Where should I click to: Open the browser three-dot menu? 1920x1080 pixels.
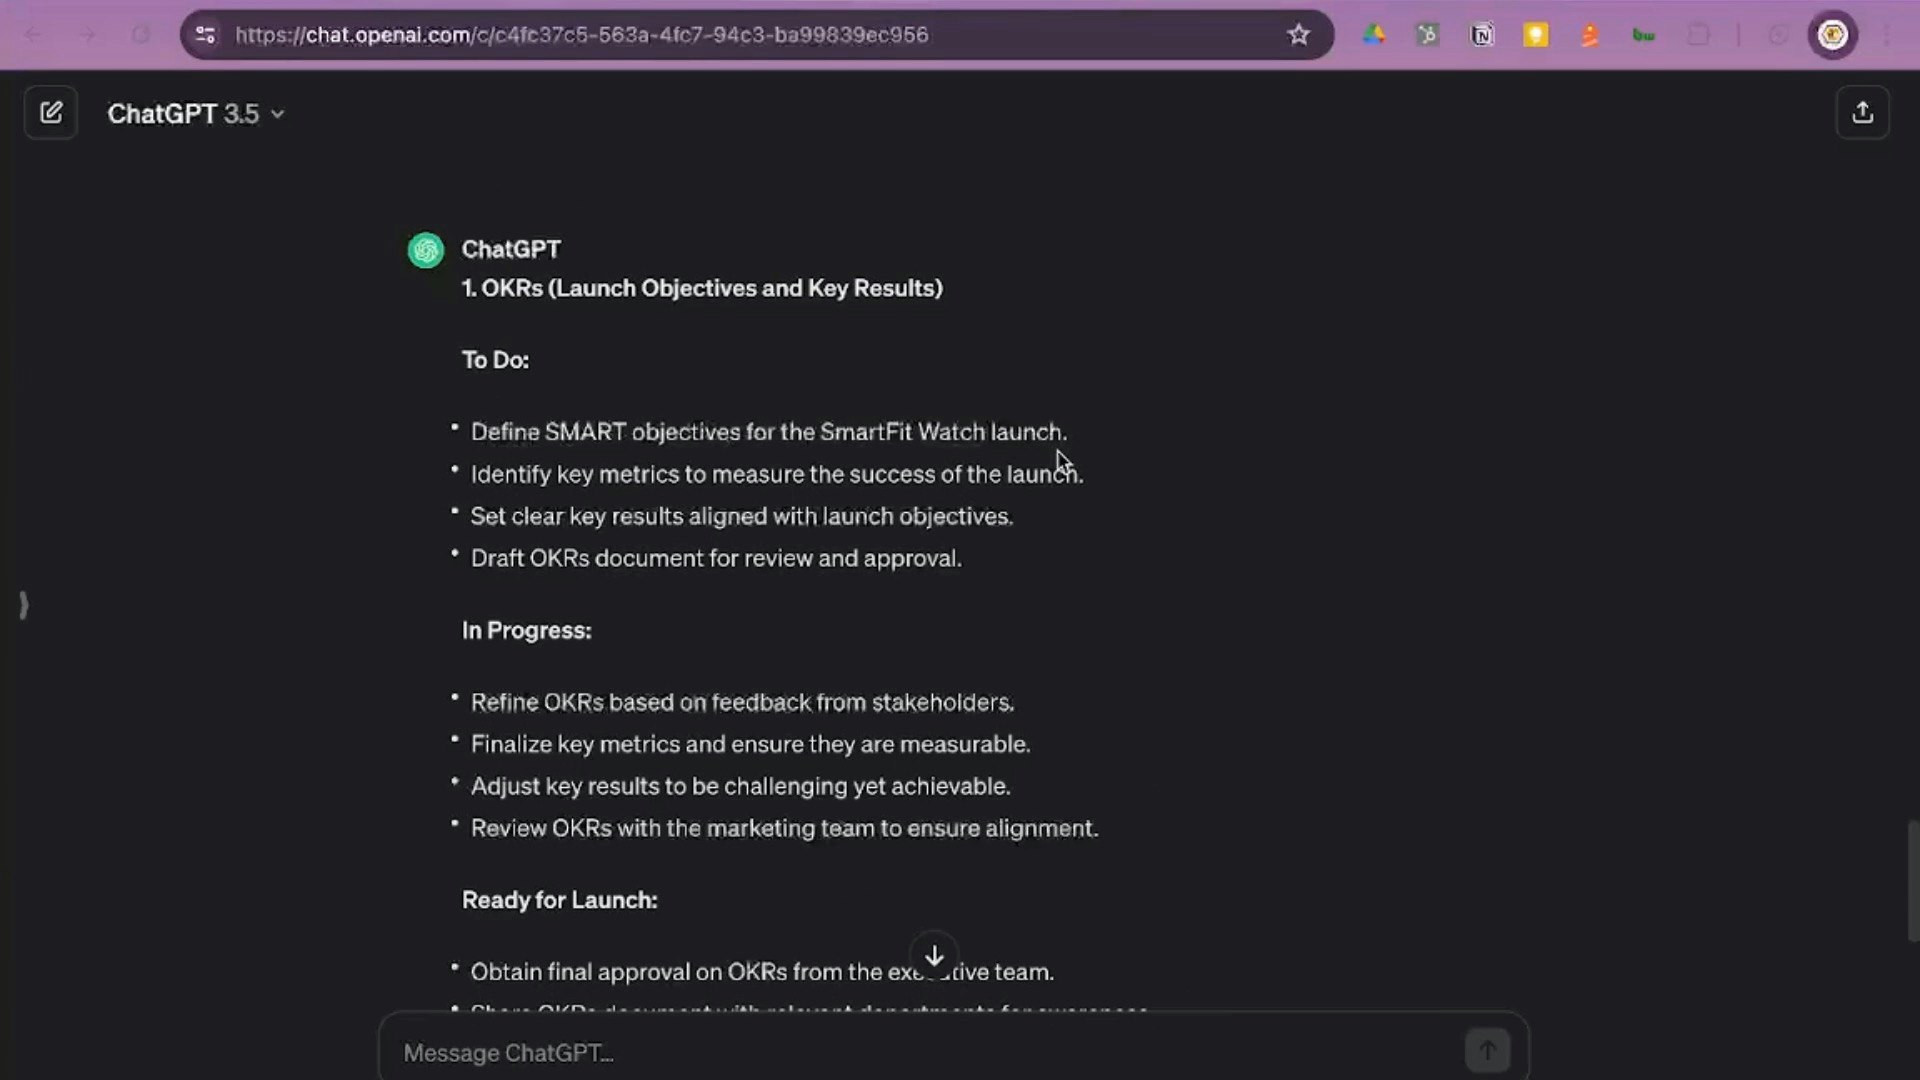tap(1886, 35)
